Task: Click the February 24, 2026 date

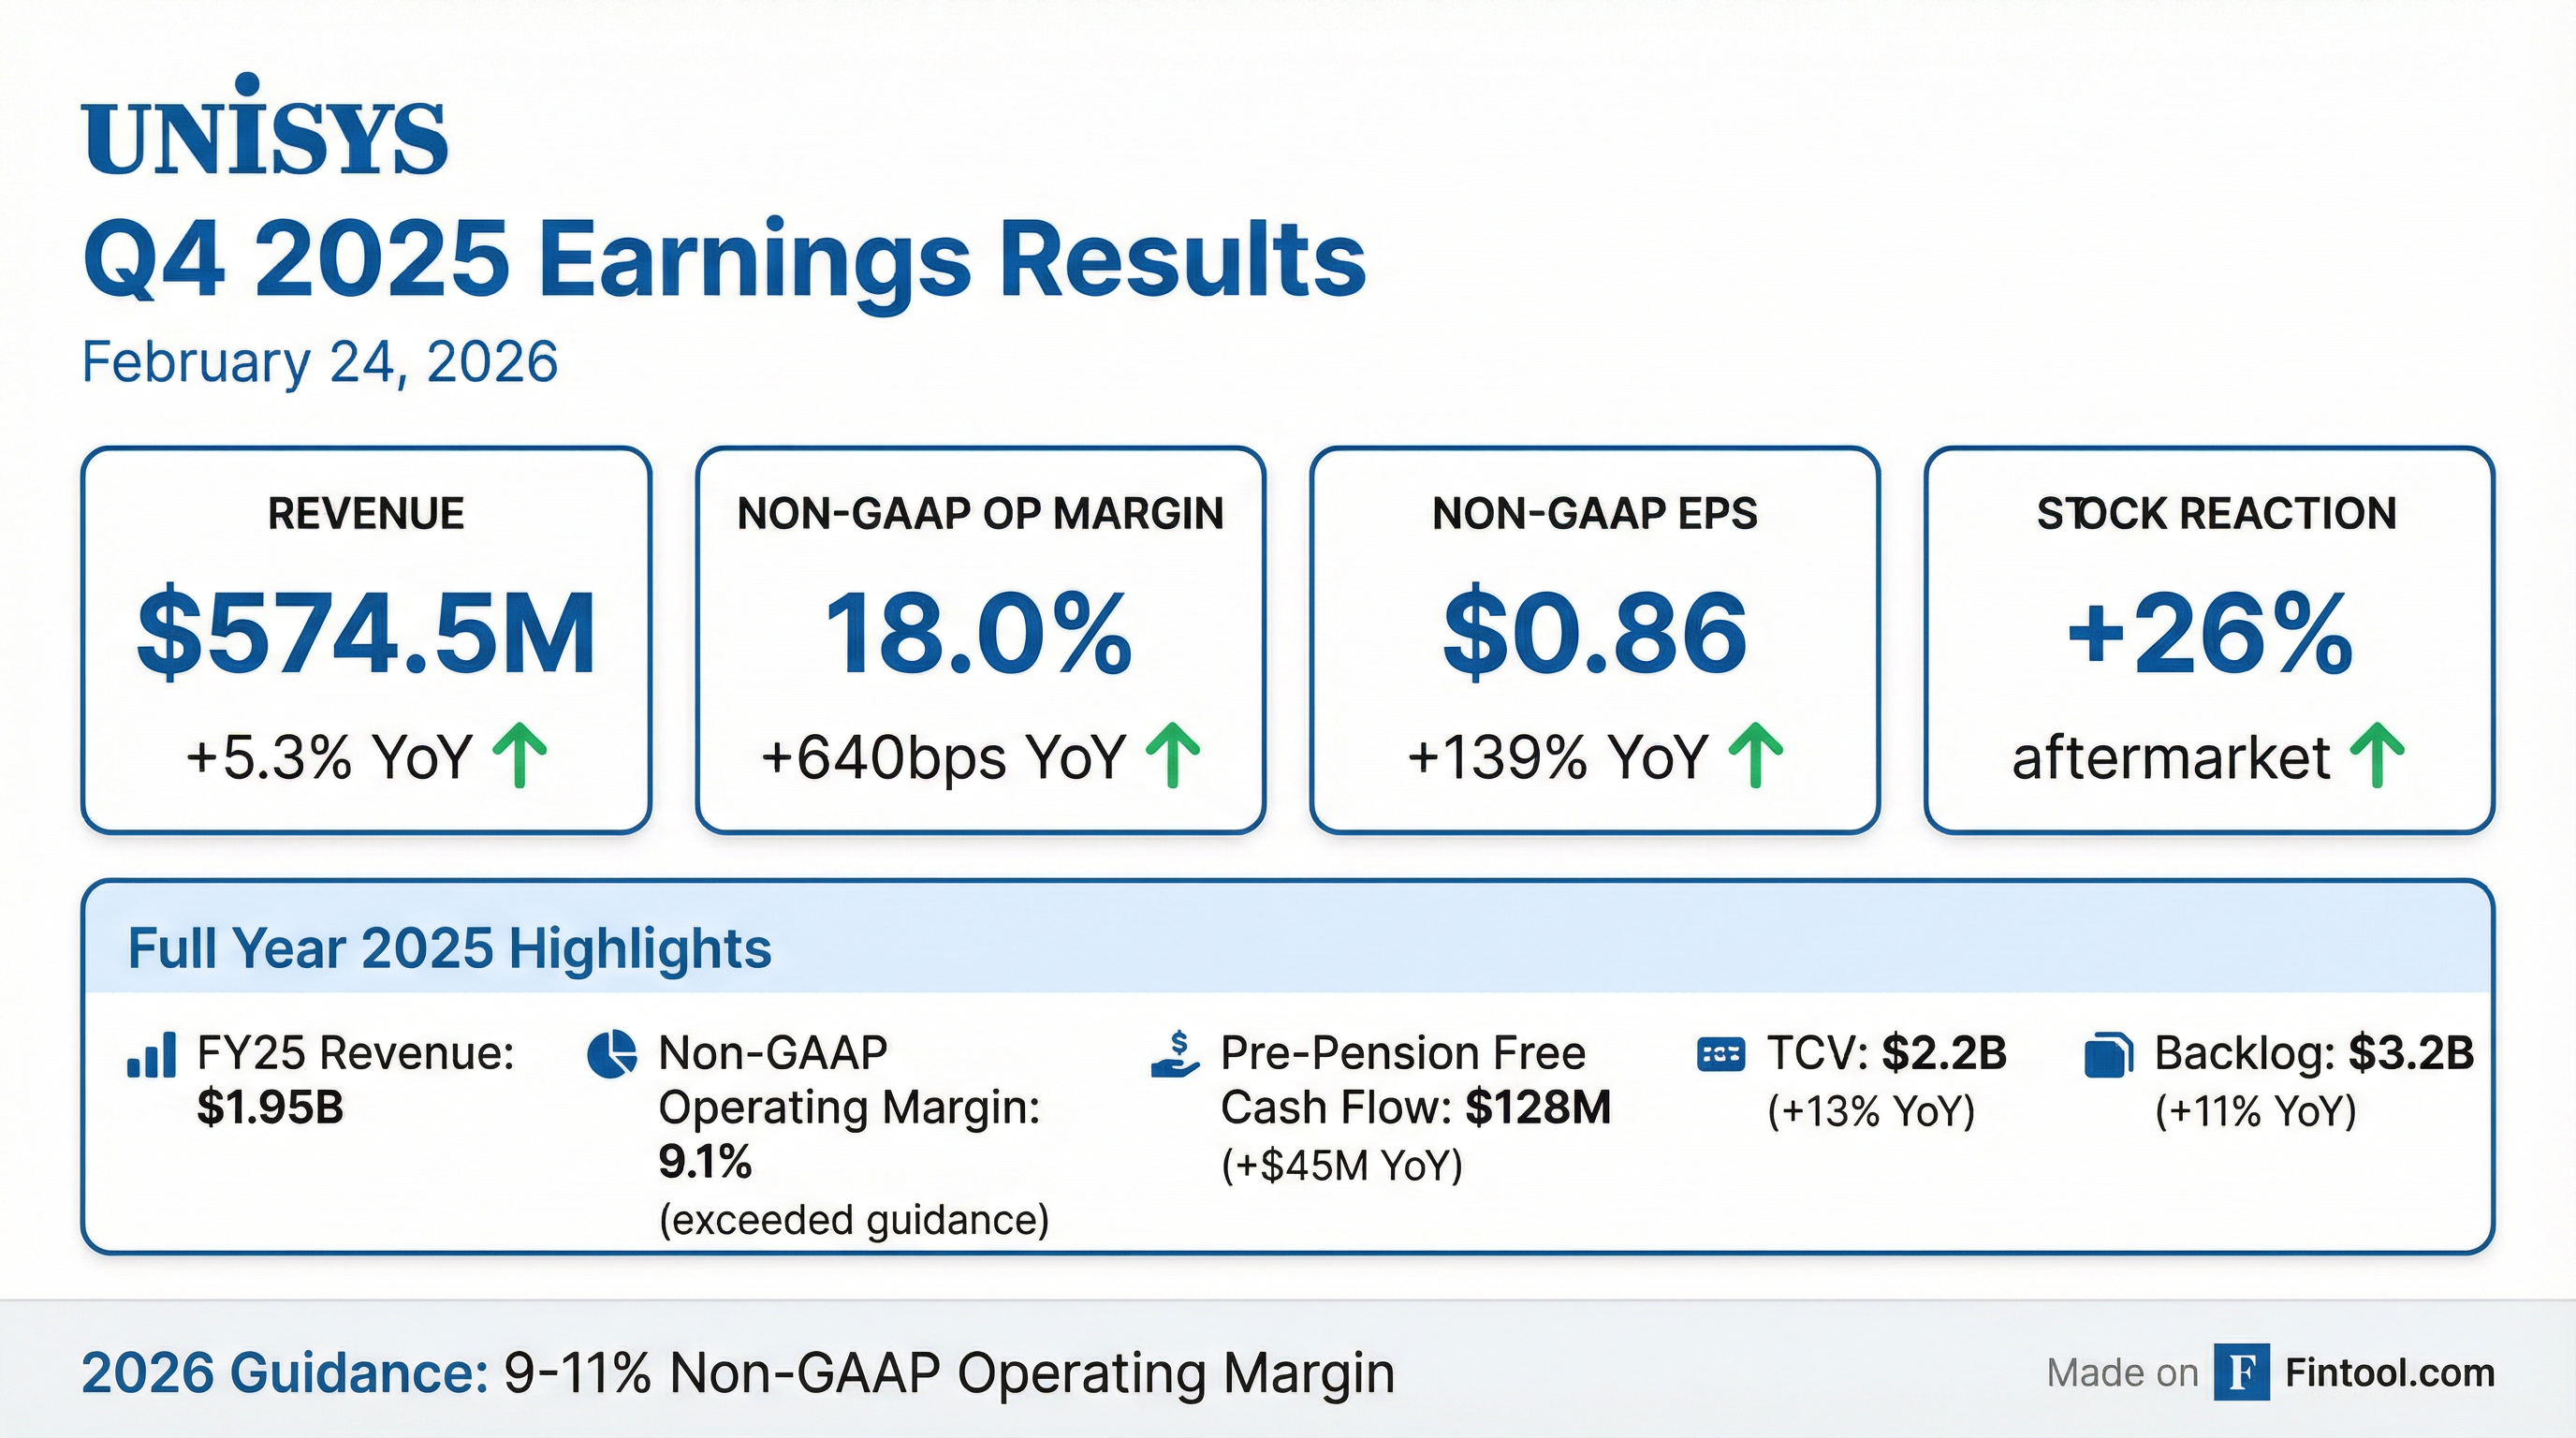Action: 320,362
